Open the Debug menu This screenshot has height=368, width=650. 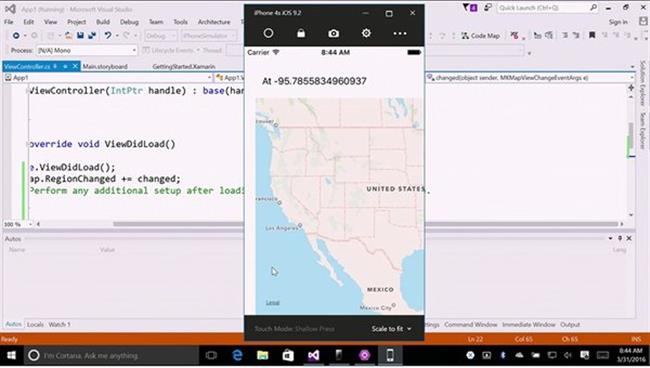click(x=129, y=22)
